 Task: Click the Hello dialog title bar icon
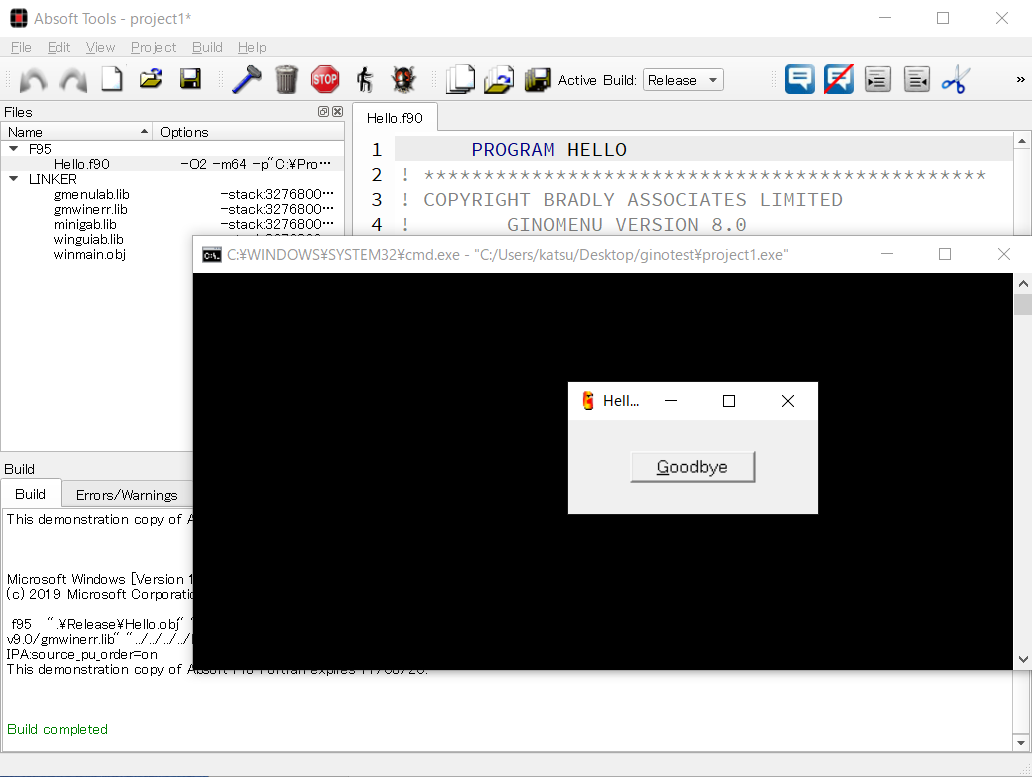(x=588, y=401)
